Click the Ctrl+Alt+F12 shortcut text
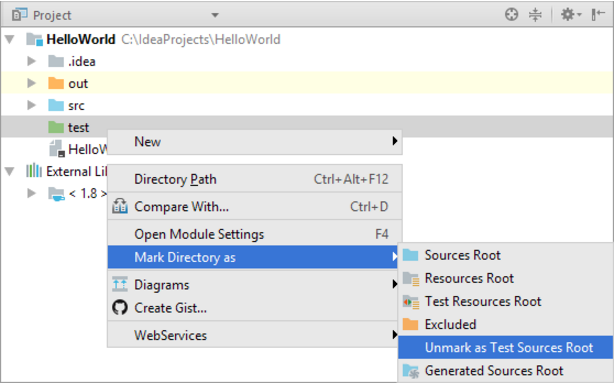Image resolution: width=615 pixels, height=383 pixels. [x=351, y=179]
